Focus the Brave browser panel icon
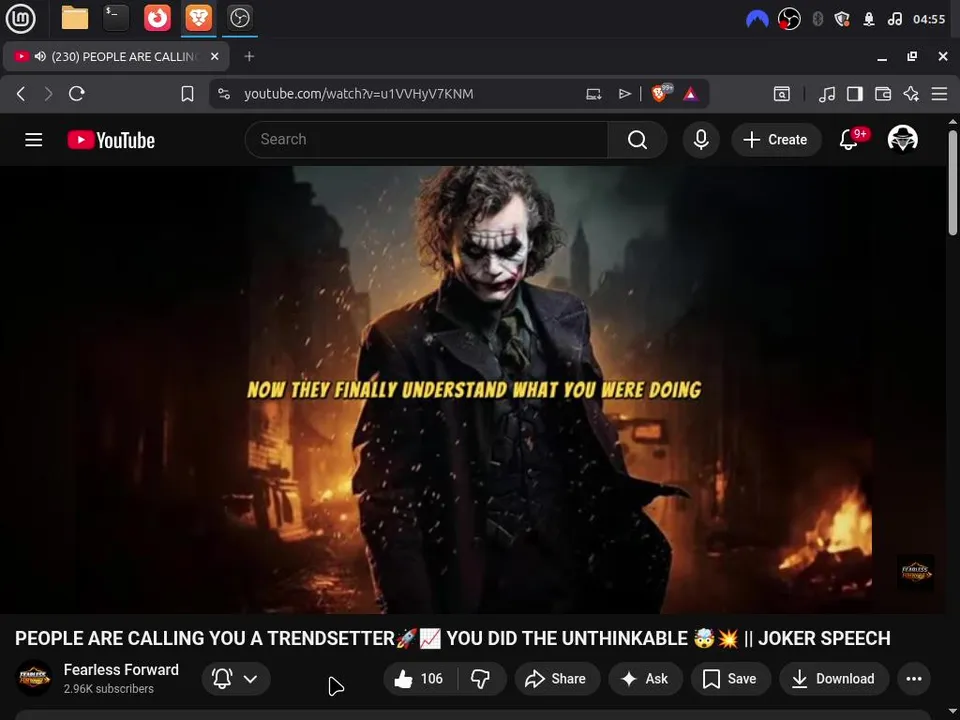Viewport: 960px width, 720px height. 198,18
